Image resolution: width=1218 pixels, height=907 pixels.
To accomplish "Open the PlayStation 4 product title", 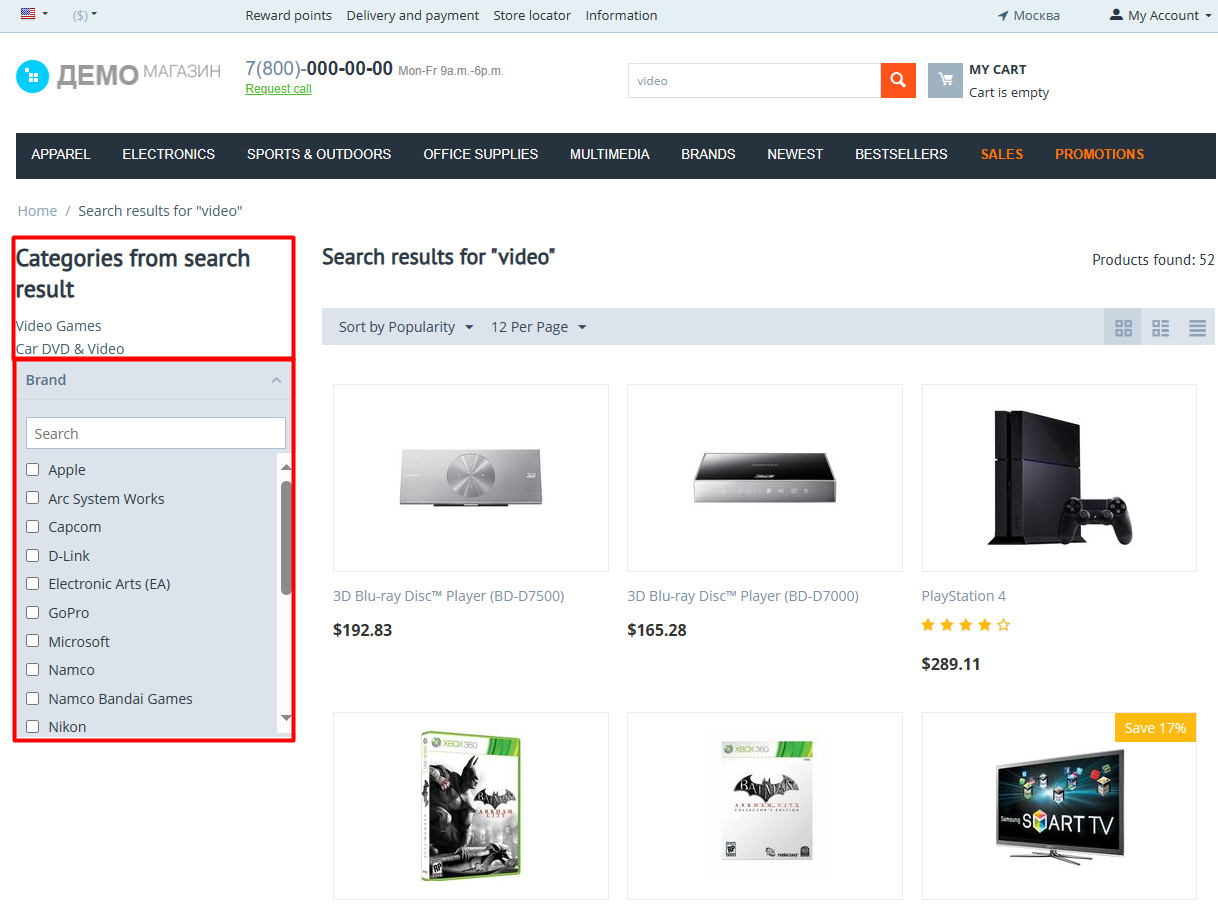I will click(964, 596).
